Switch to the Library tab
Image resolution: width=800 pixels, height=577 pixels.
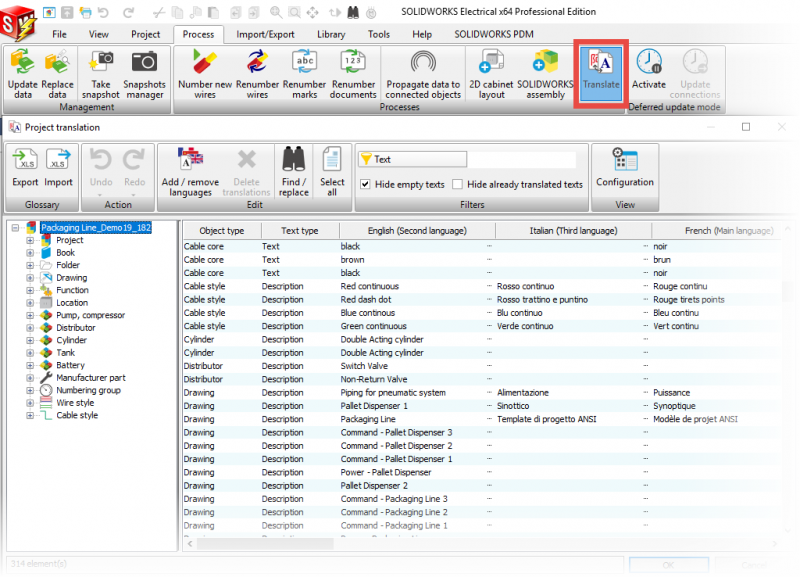coord(331,34)
